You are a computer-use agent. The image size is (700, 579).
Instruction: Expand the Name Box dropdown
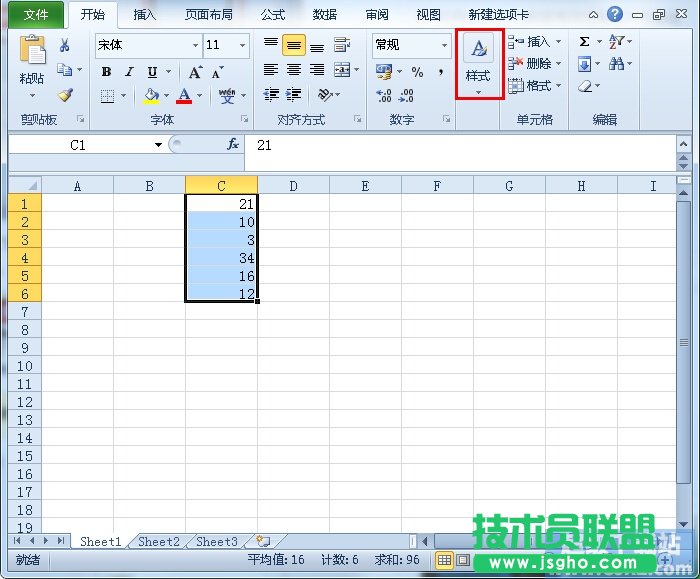158,145
